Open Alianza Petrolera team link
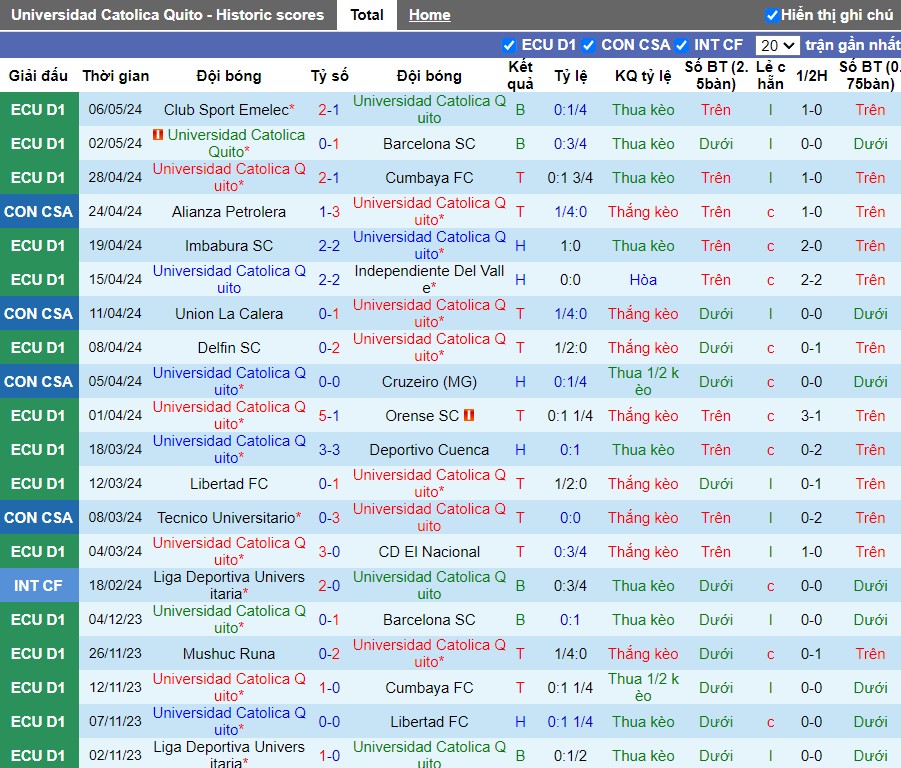 tap(229, 211)
